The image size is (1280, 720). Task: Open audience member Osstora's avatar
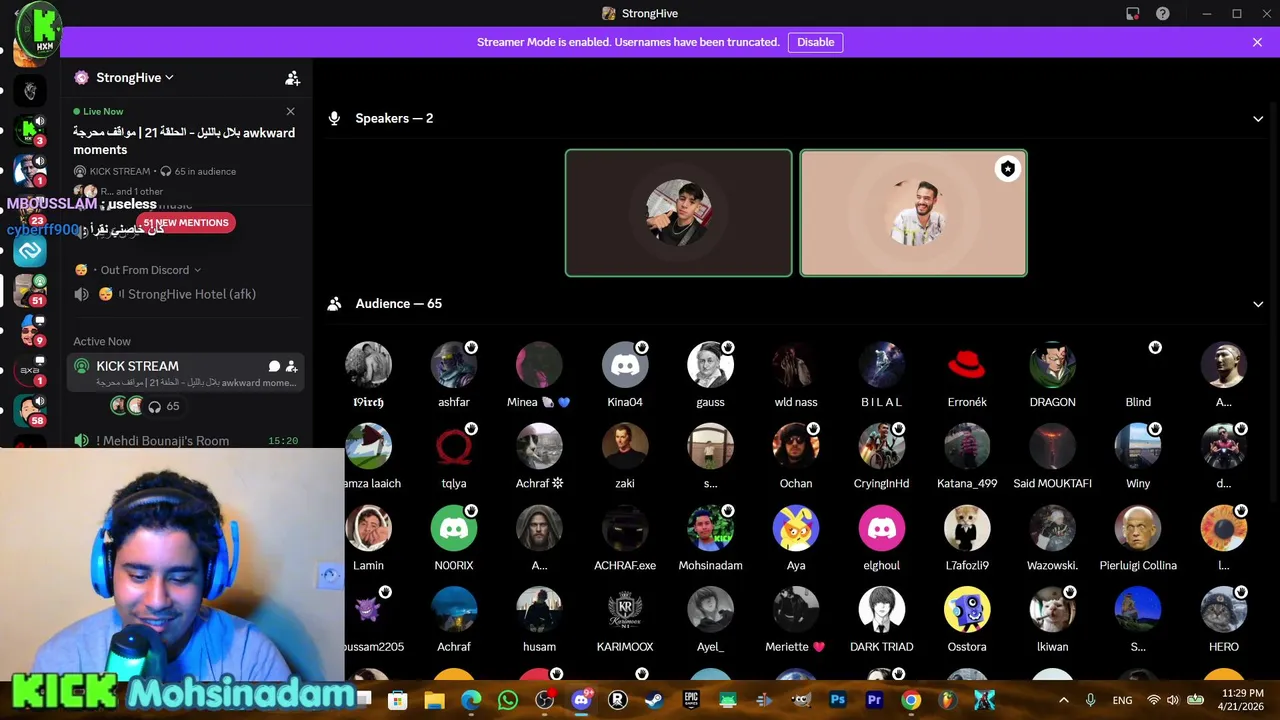[967, 610]
